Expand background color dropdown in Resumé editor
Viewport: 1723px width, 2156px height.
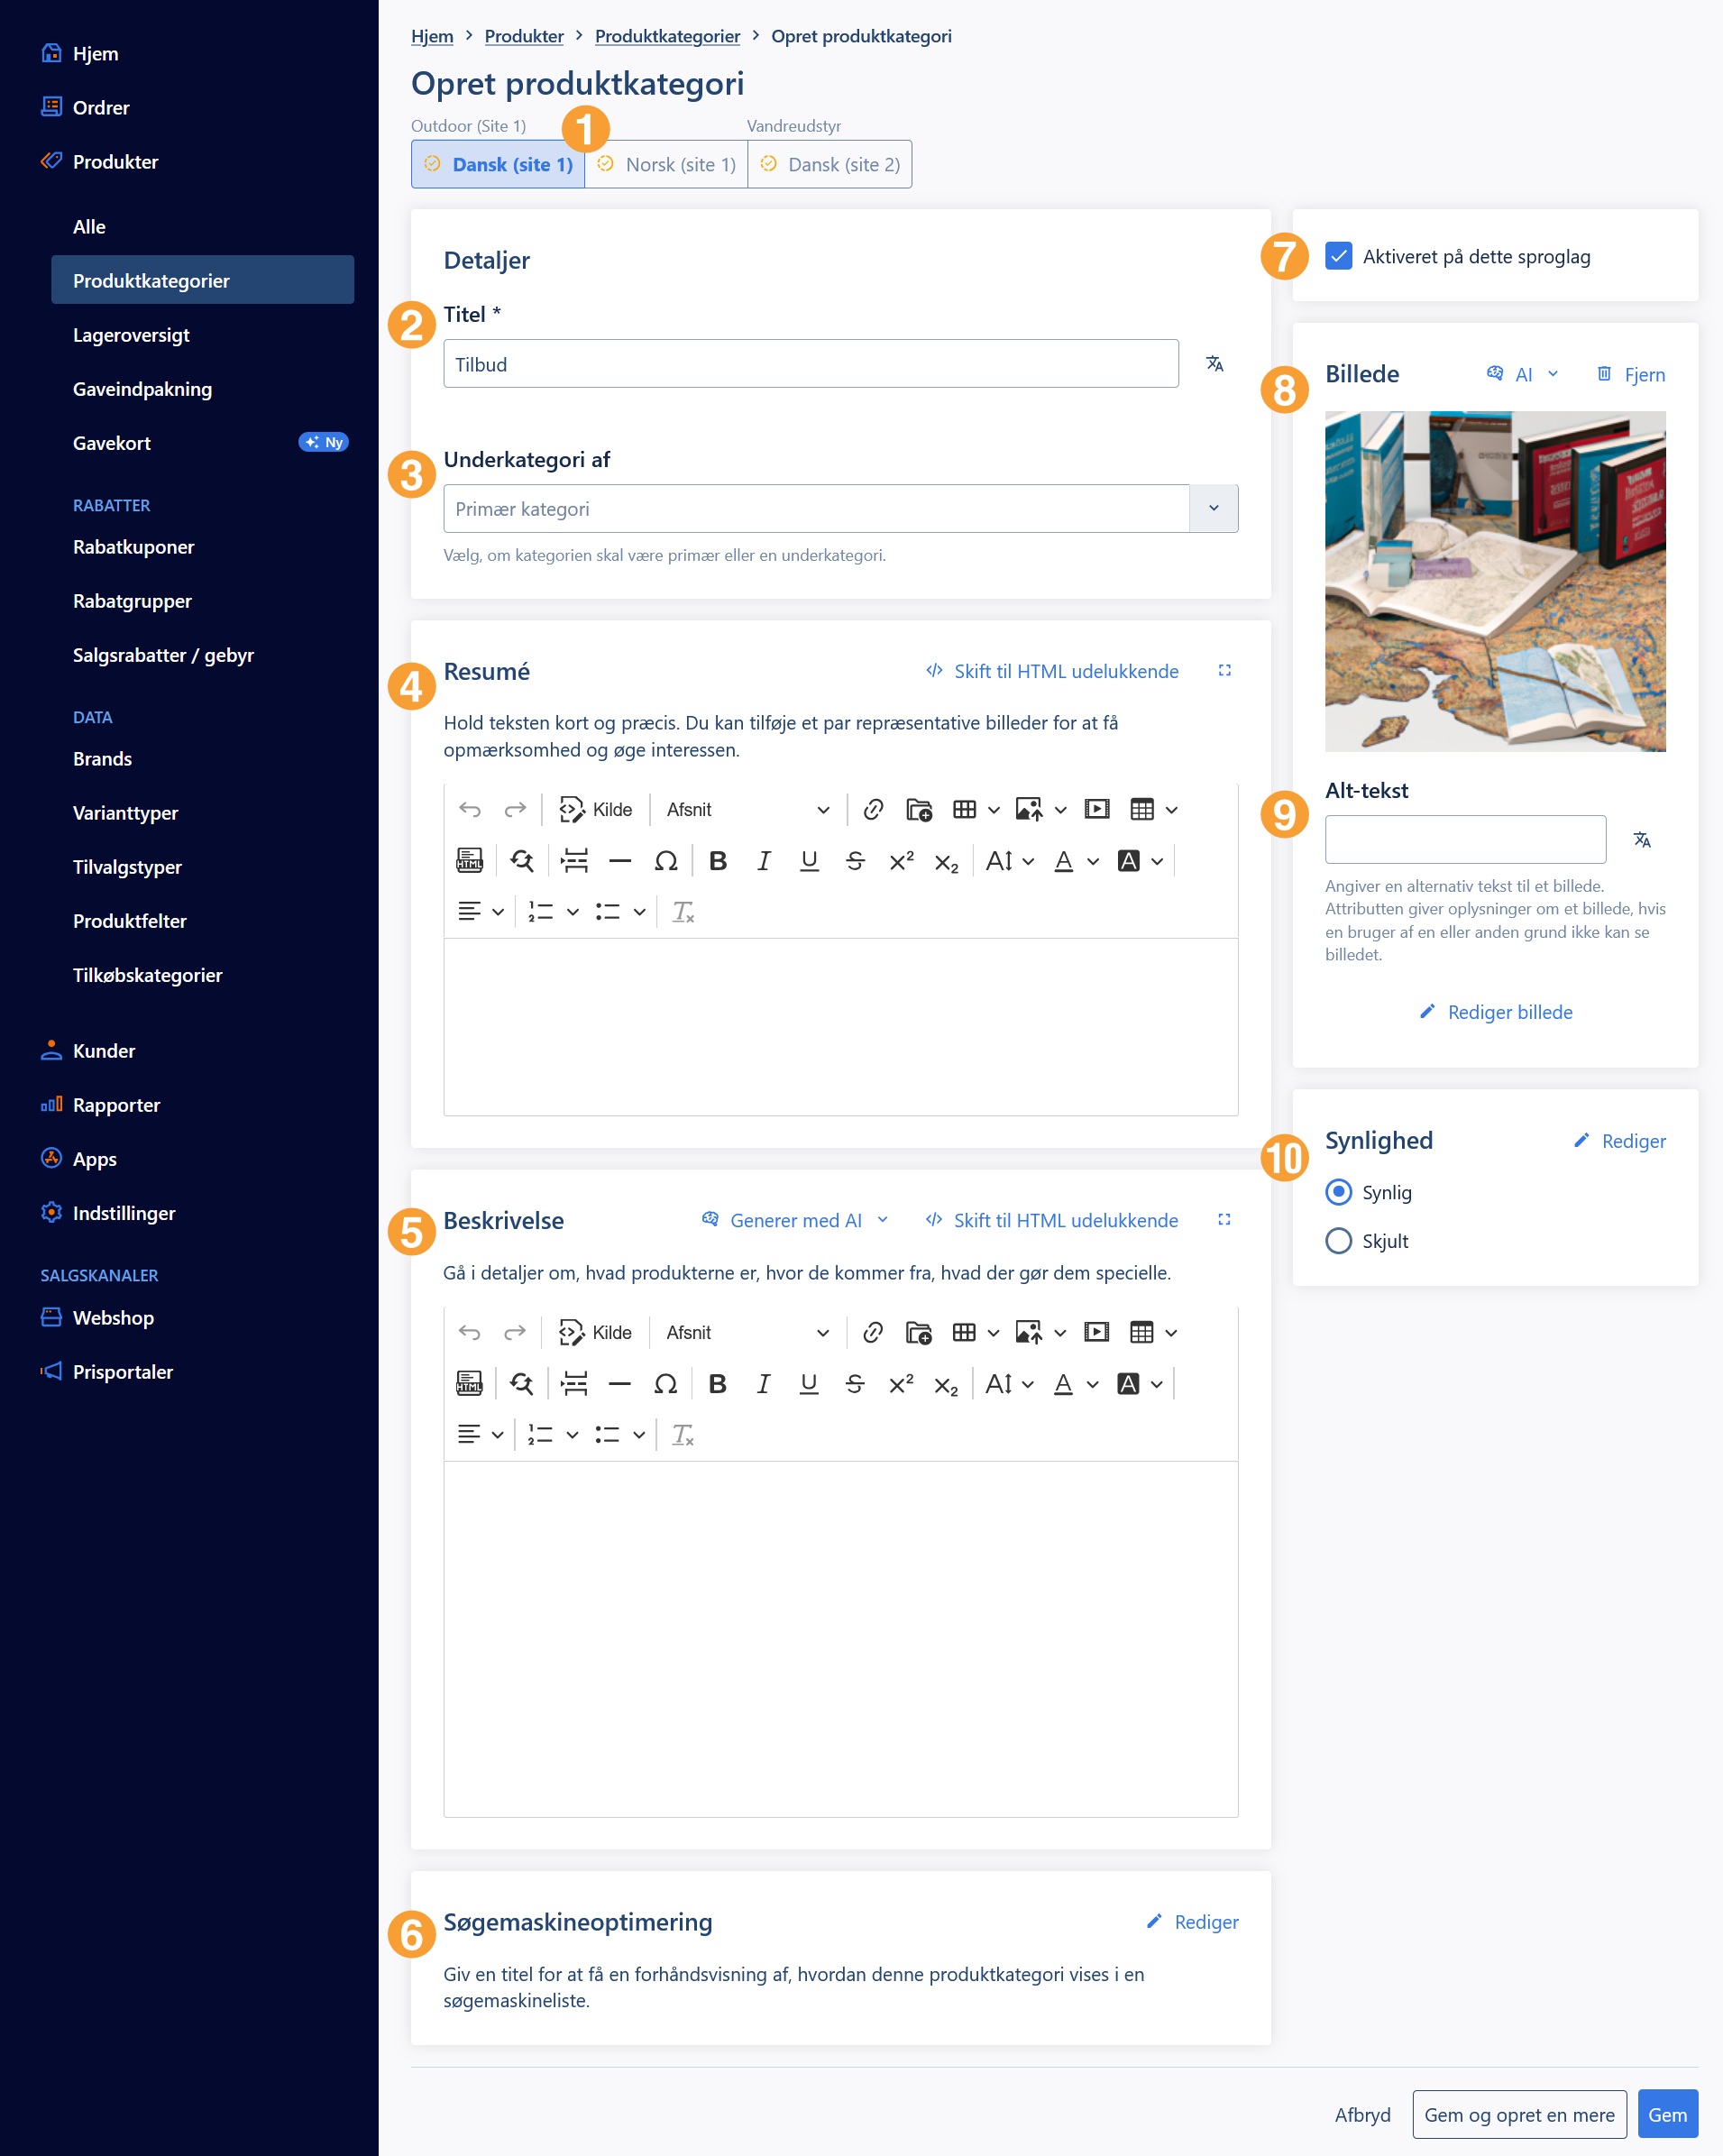tap(1157, 861)
